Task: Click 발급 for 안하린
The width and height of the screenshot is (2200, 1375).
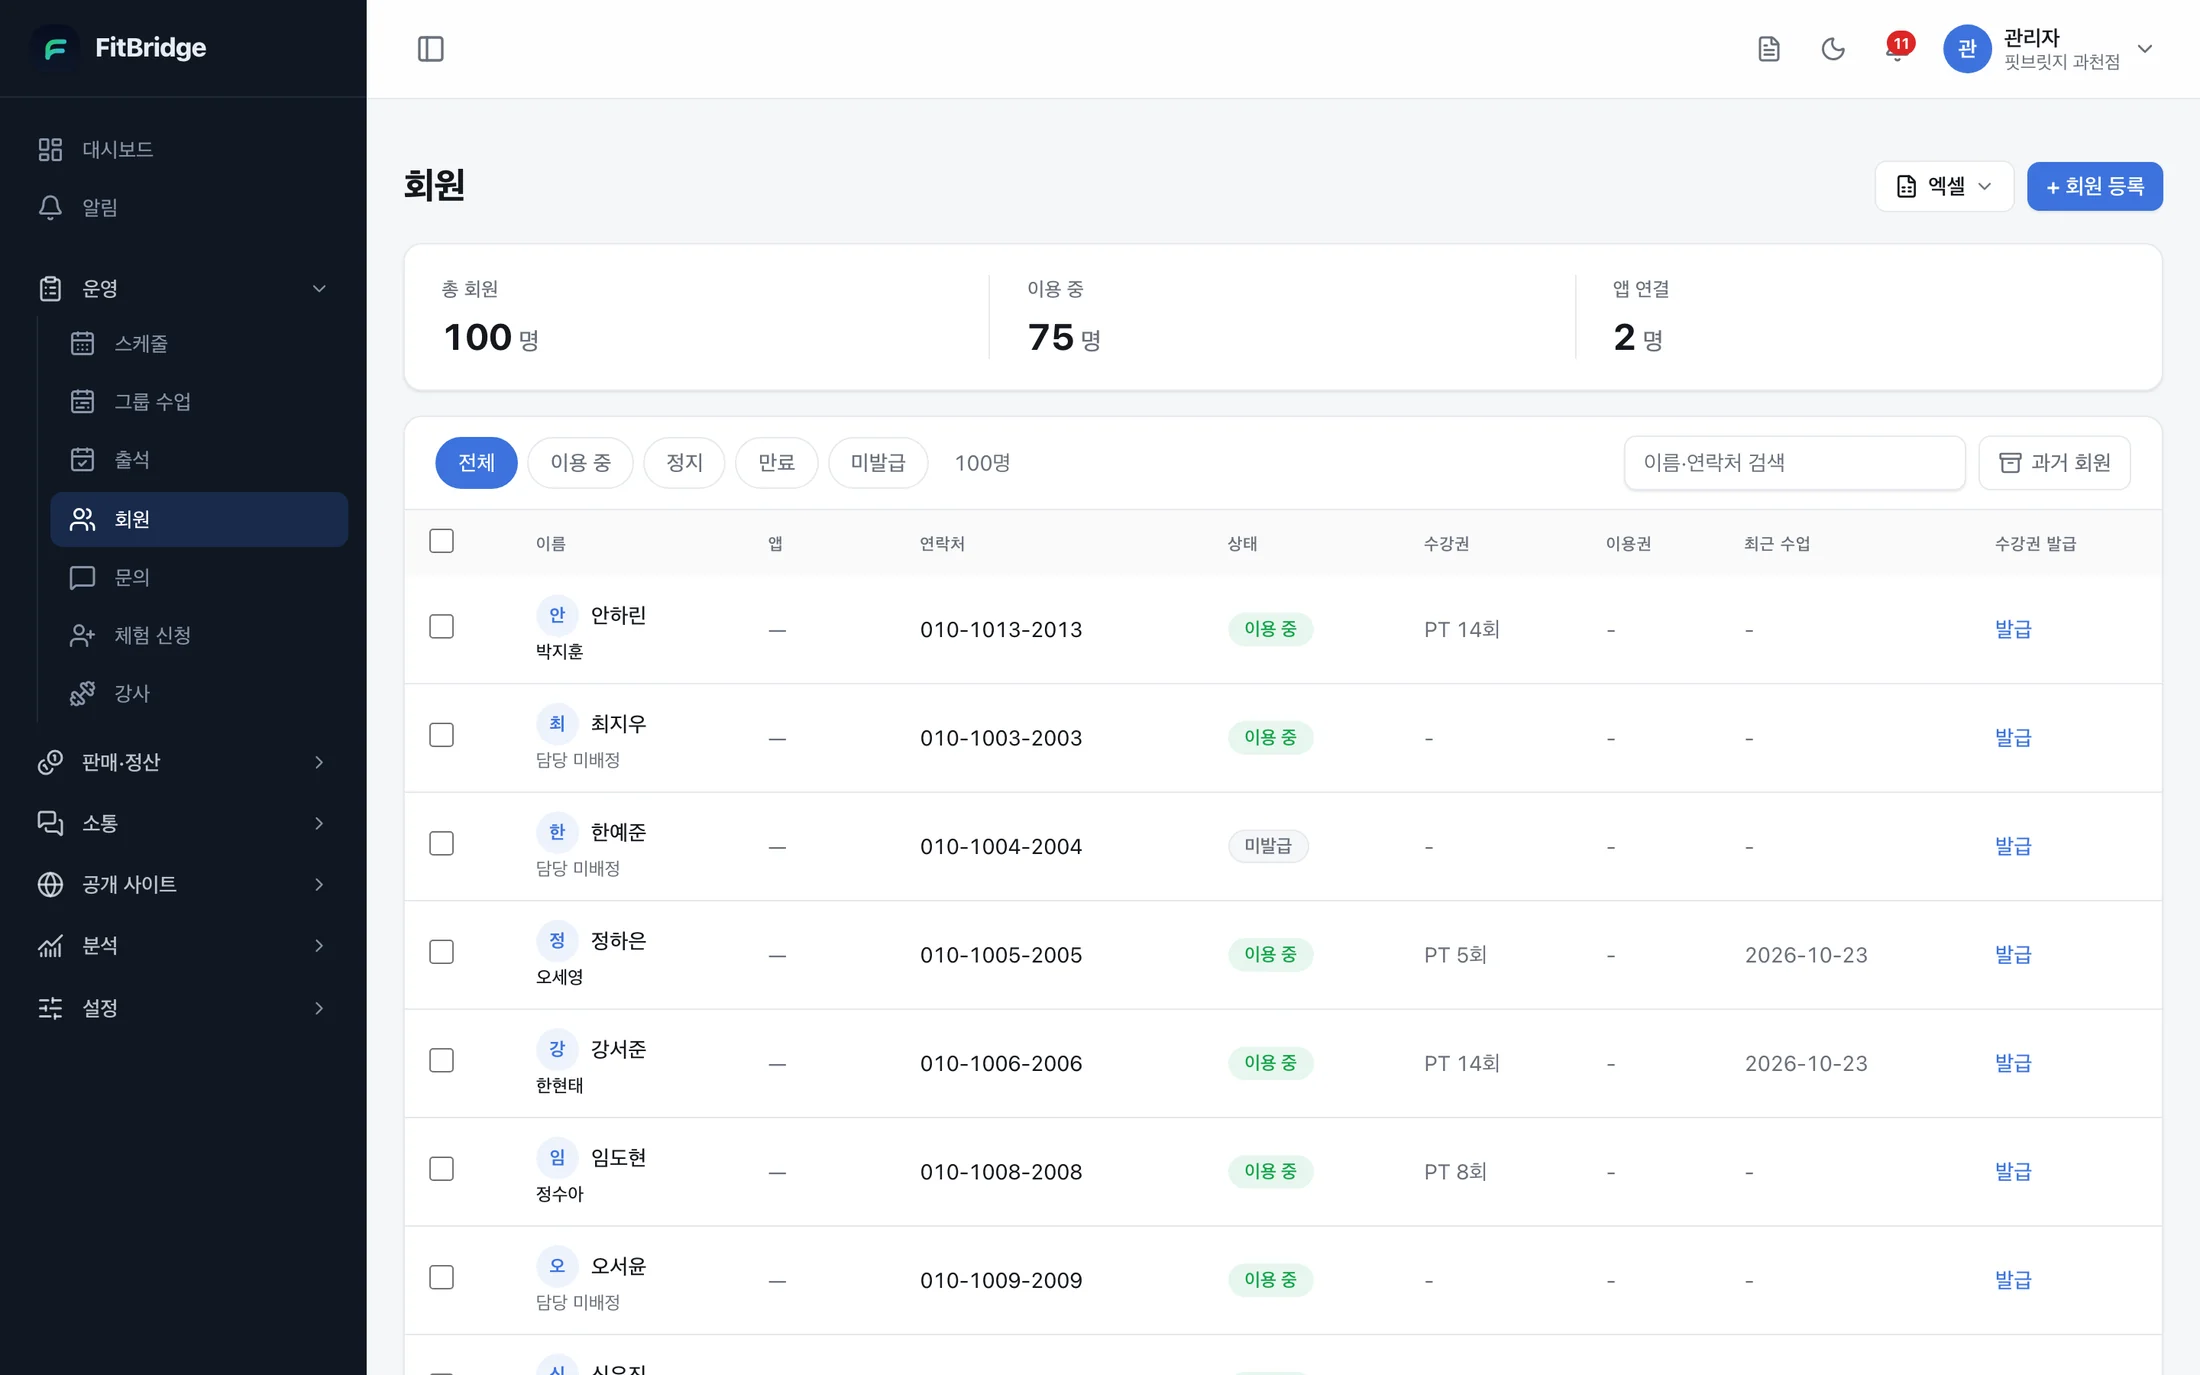Action: pos(2013,629)
